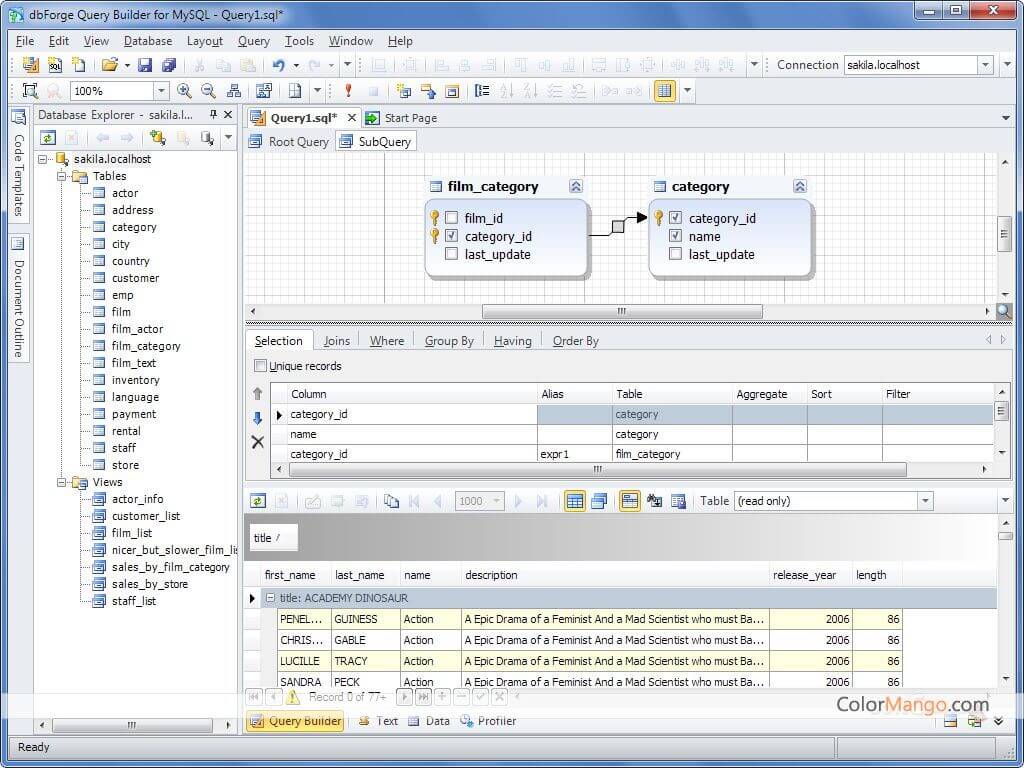
Task: Check last_update in film_category table
Action: pyautogui.click(x=451, y=254)
